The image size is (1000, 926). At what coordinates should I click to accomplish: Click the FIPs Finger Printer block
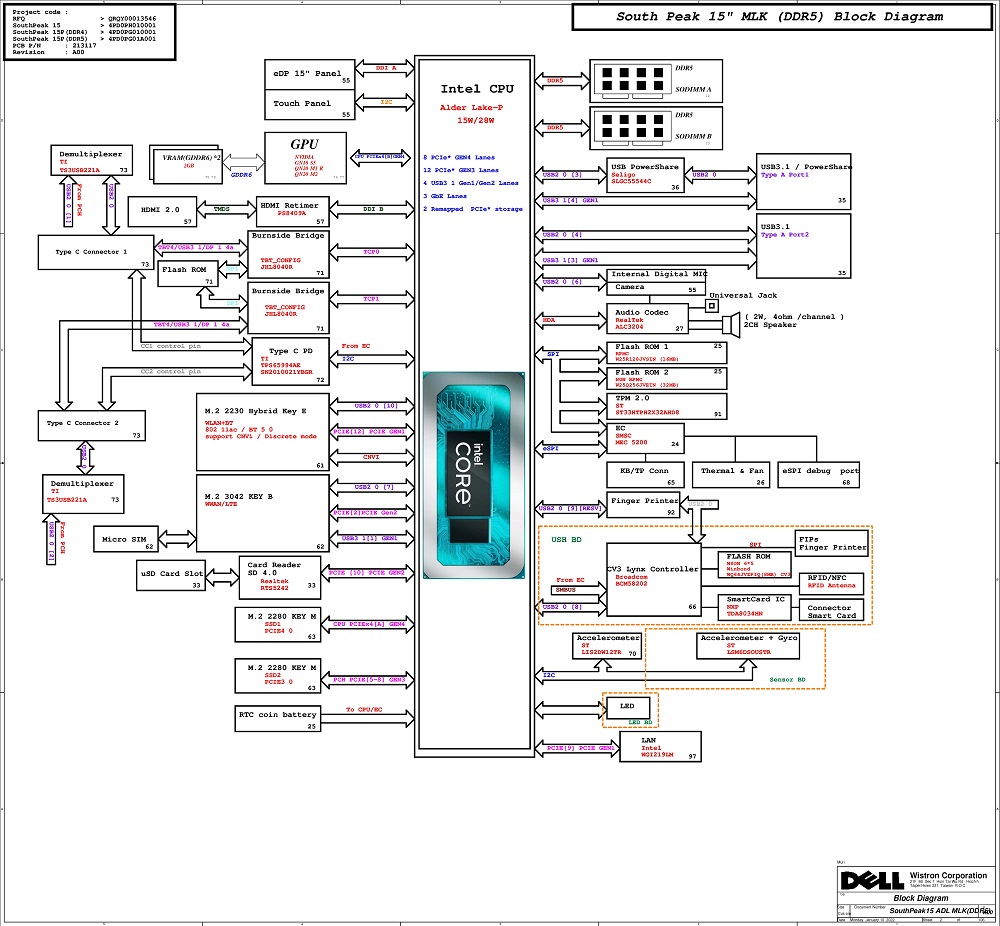832,543
